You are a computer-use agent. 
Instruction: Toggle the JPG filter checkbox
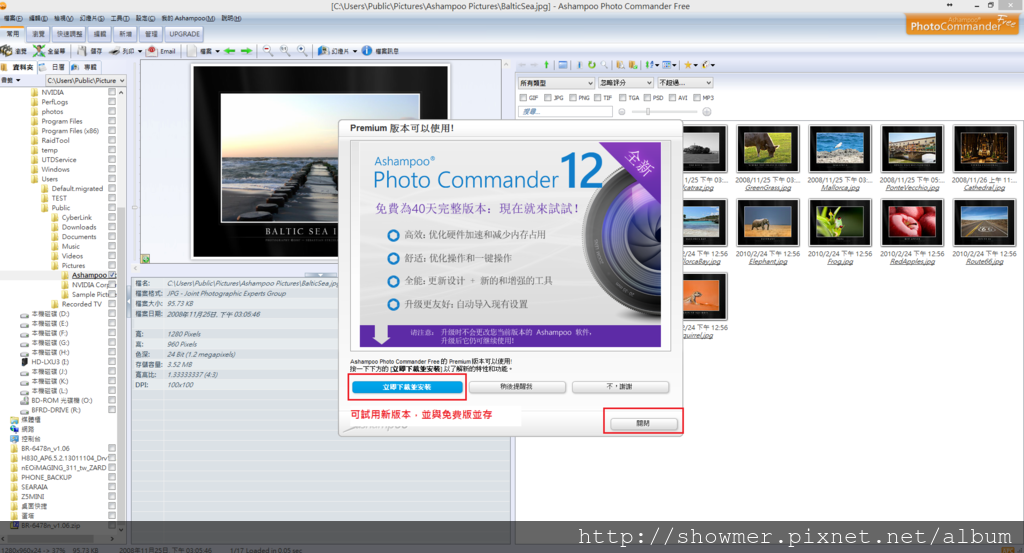pos(548,97)
